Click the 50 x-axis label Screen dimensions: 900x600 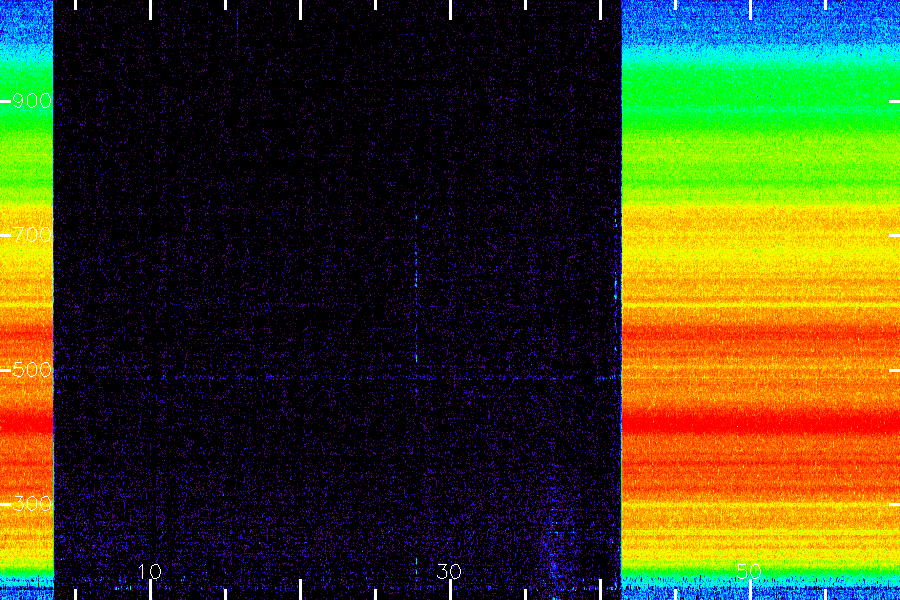click(749, 571)
